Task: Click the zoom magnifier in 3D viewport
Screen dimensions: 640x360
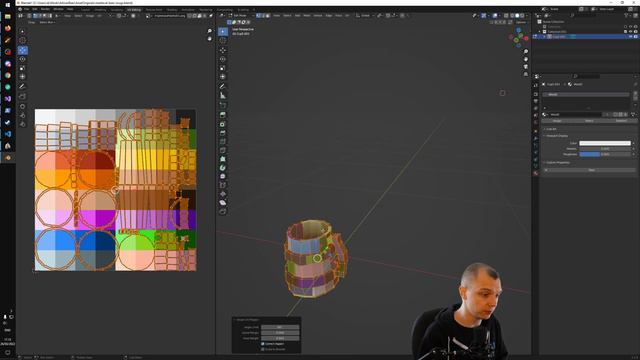Action: 526,52
